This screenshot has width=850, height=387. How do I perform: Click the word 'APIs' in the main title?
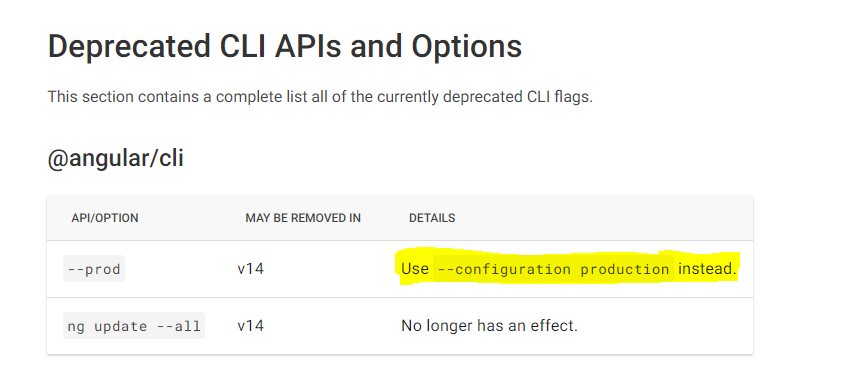[x=308, y=47]
